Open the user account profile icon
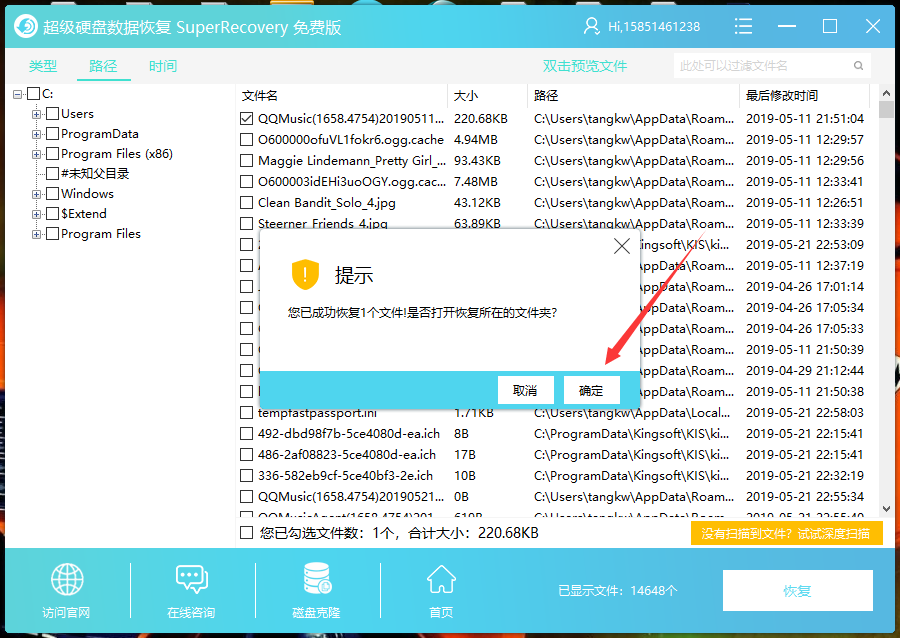 click(591, 26)
